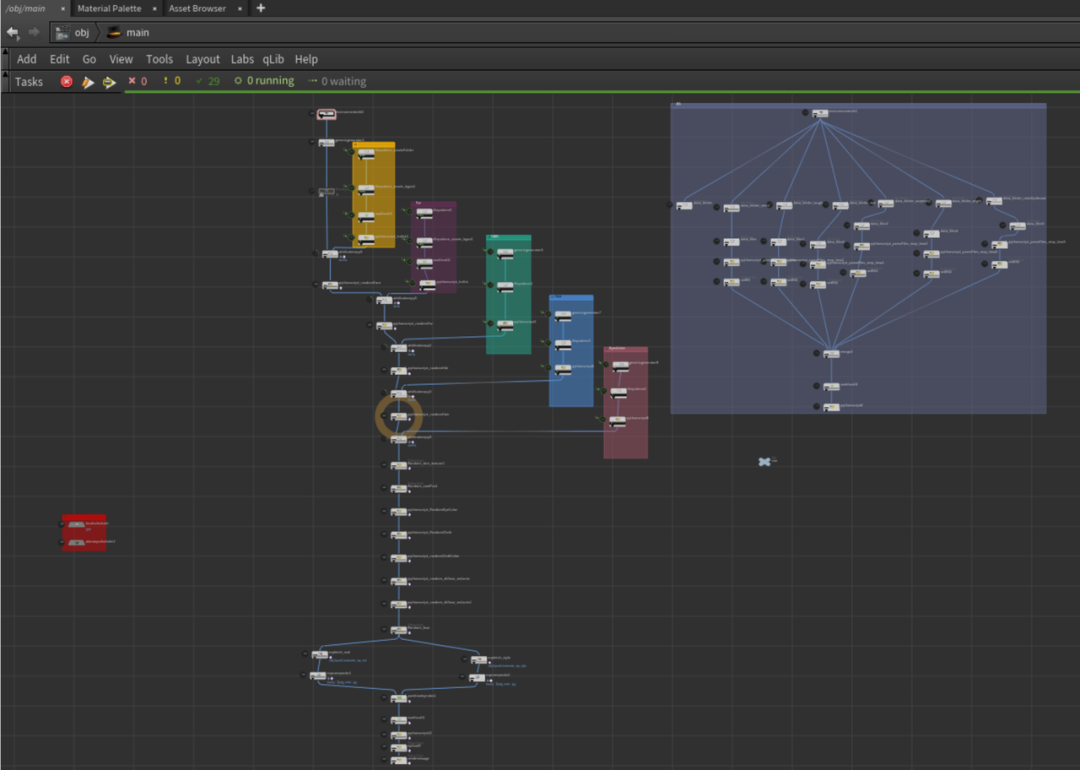
Task: Open the Labs menu
Action: click(x=242, y=59)
